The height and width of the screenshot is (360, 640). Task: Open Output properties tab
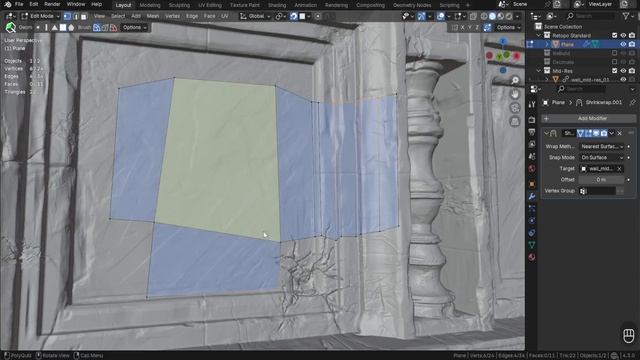click(x=531, y=132)
